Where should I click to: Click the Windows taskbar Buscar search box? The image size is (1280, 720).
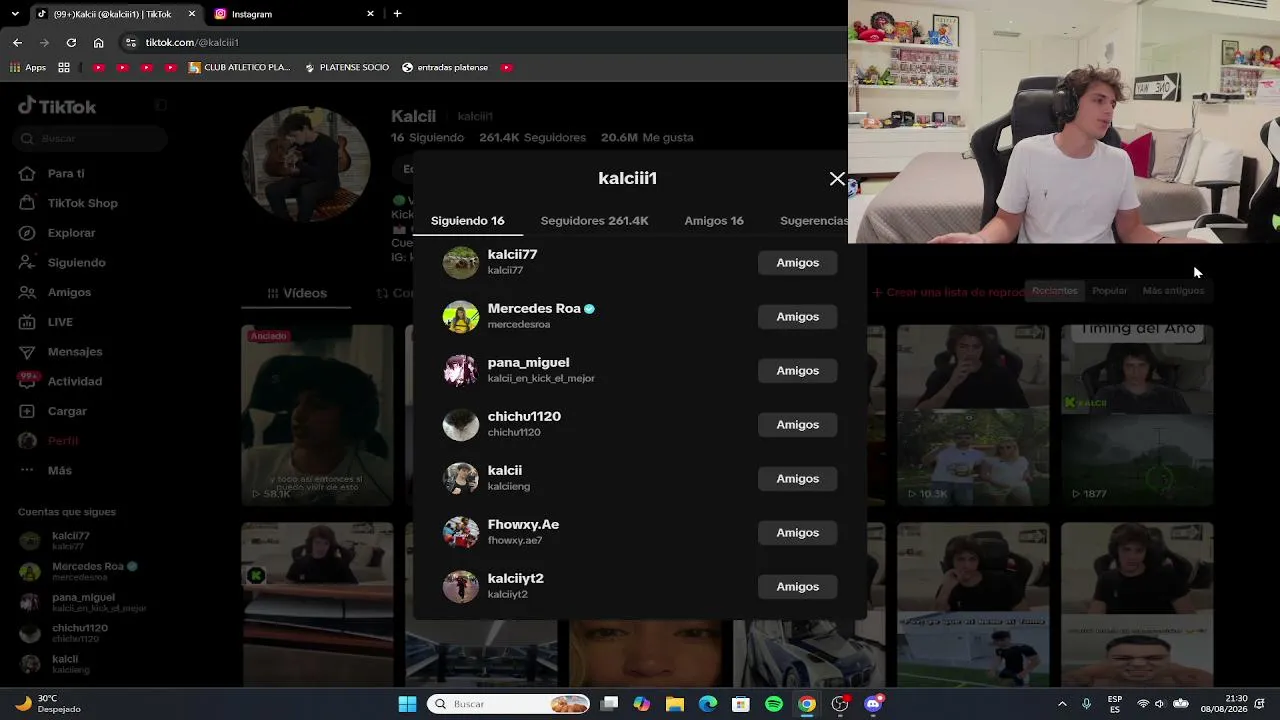[509, 704]
